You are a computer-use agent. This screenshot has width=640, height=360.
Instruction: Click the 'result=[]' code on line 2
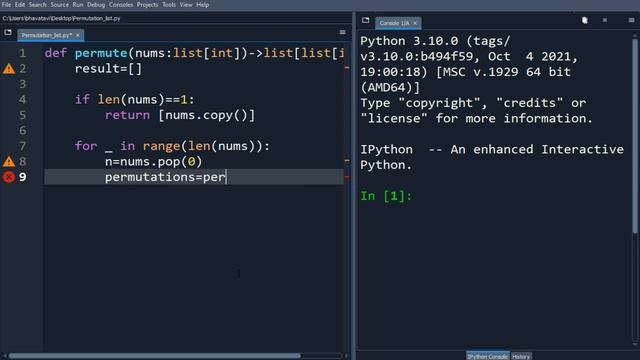[108, 69]
